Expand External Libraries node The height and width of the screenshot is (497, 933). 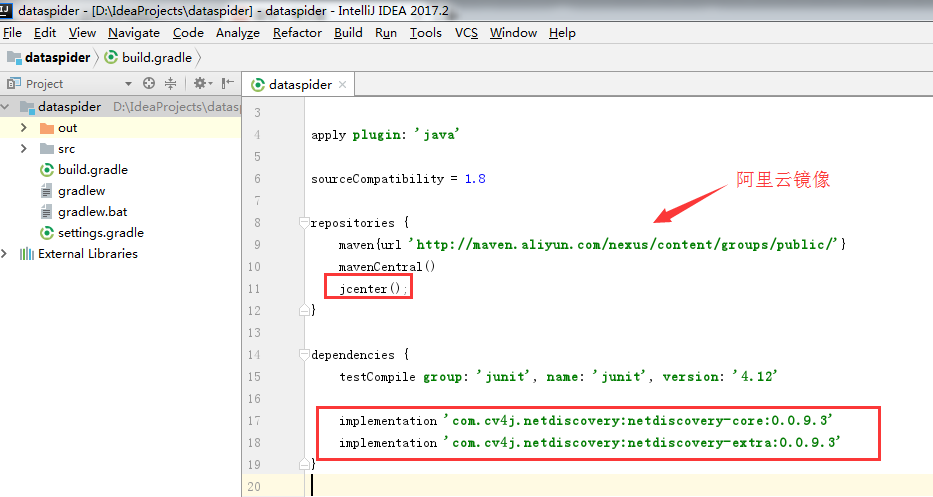4,254
